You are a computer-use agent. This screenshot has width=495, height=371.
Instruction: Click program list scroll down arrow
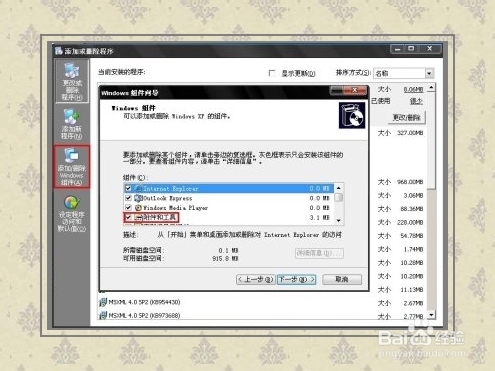431,315
